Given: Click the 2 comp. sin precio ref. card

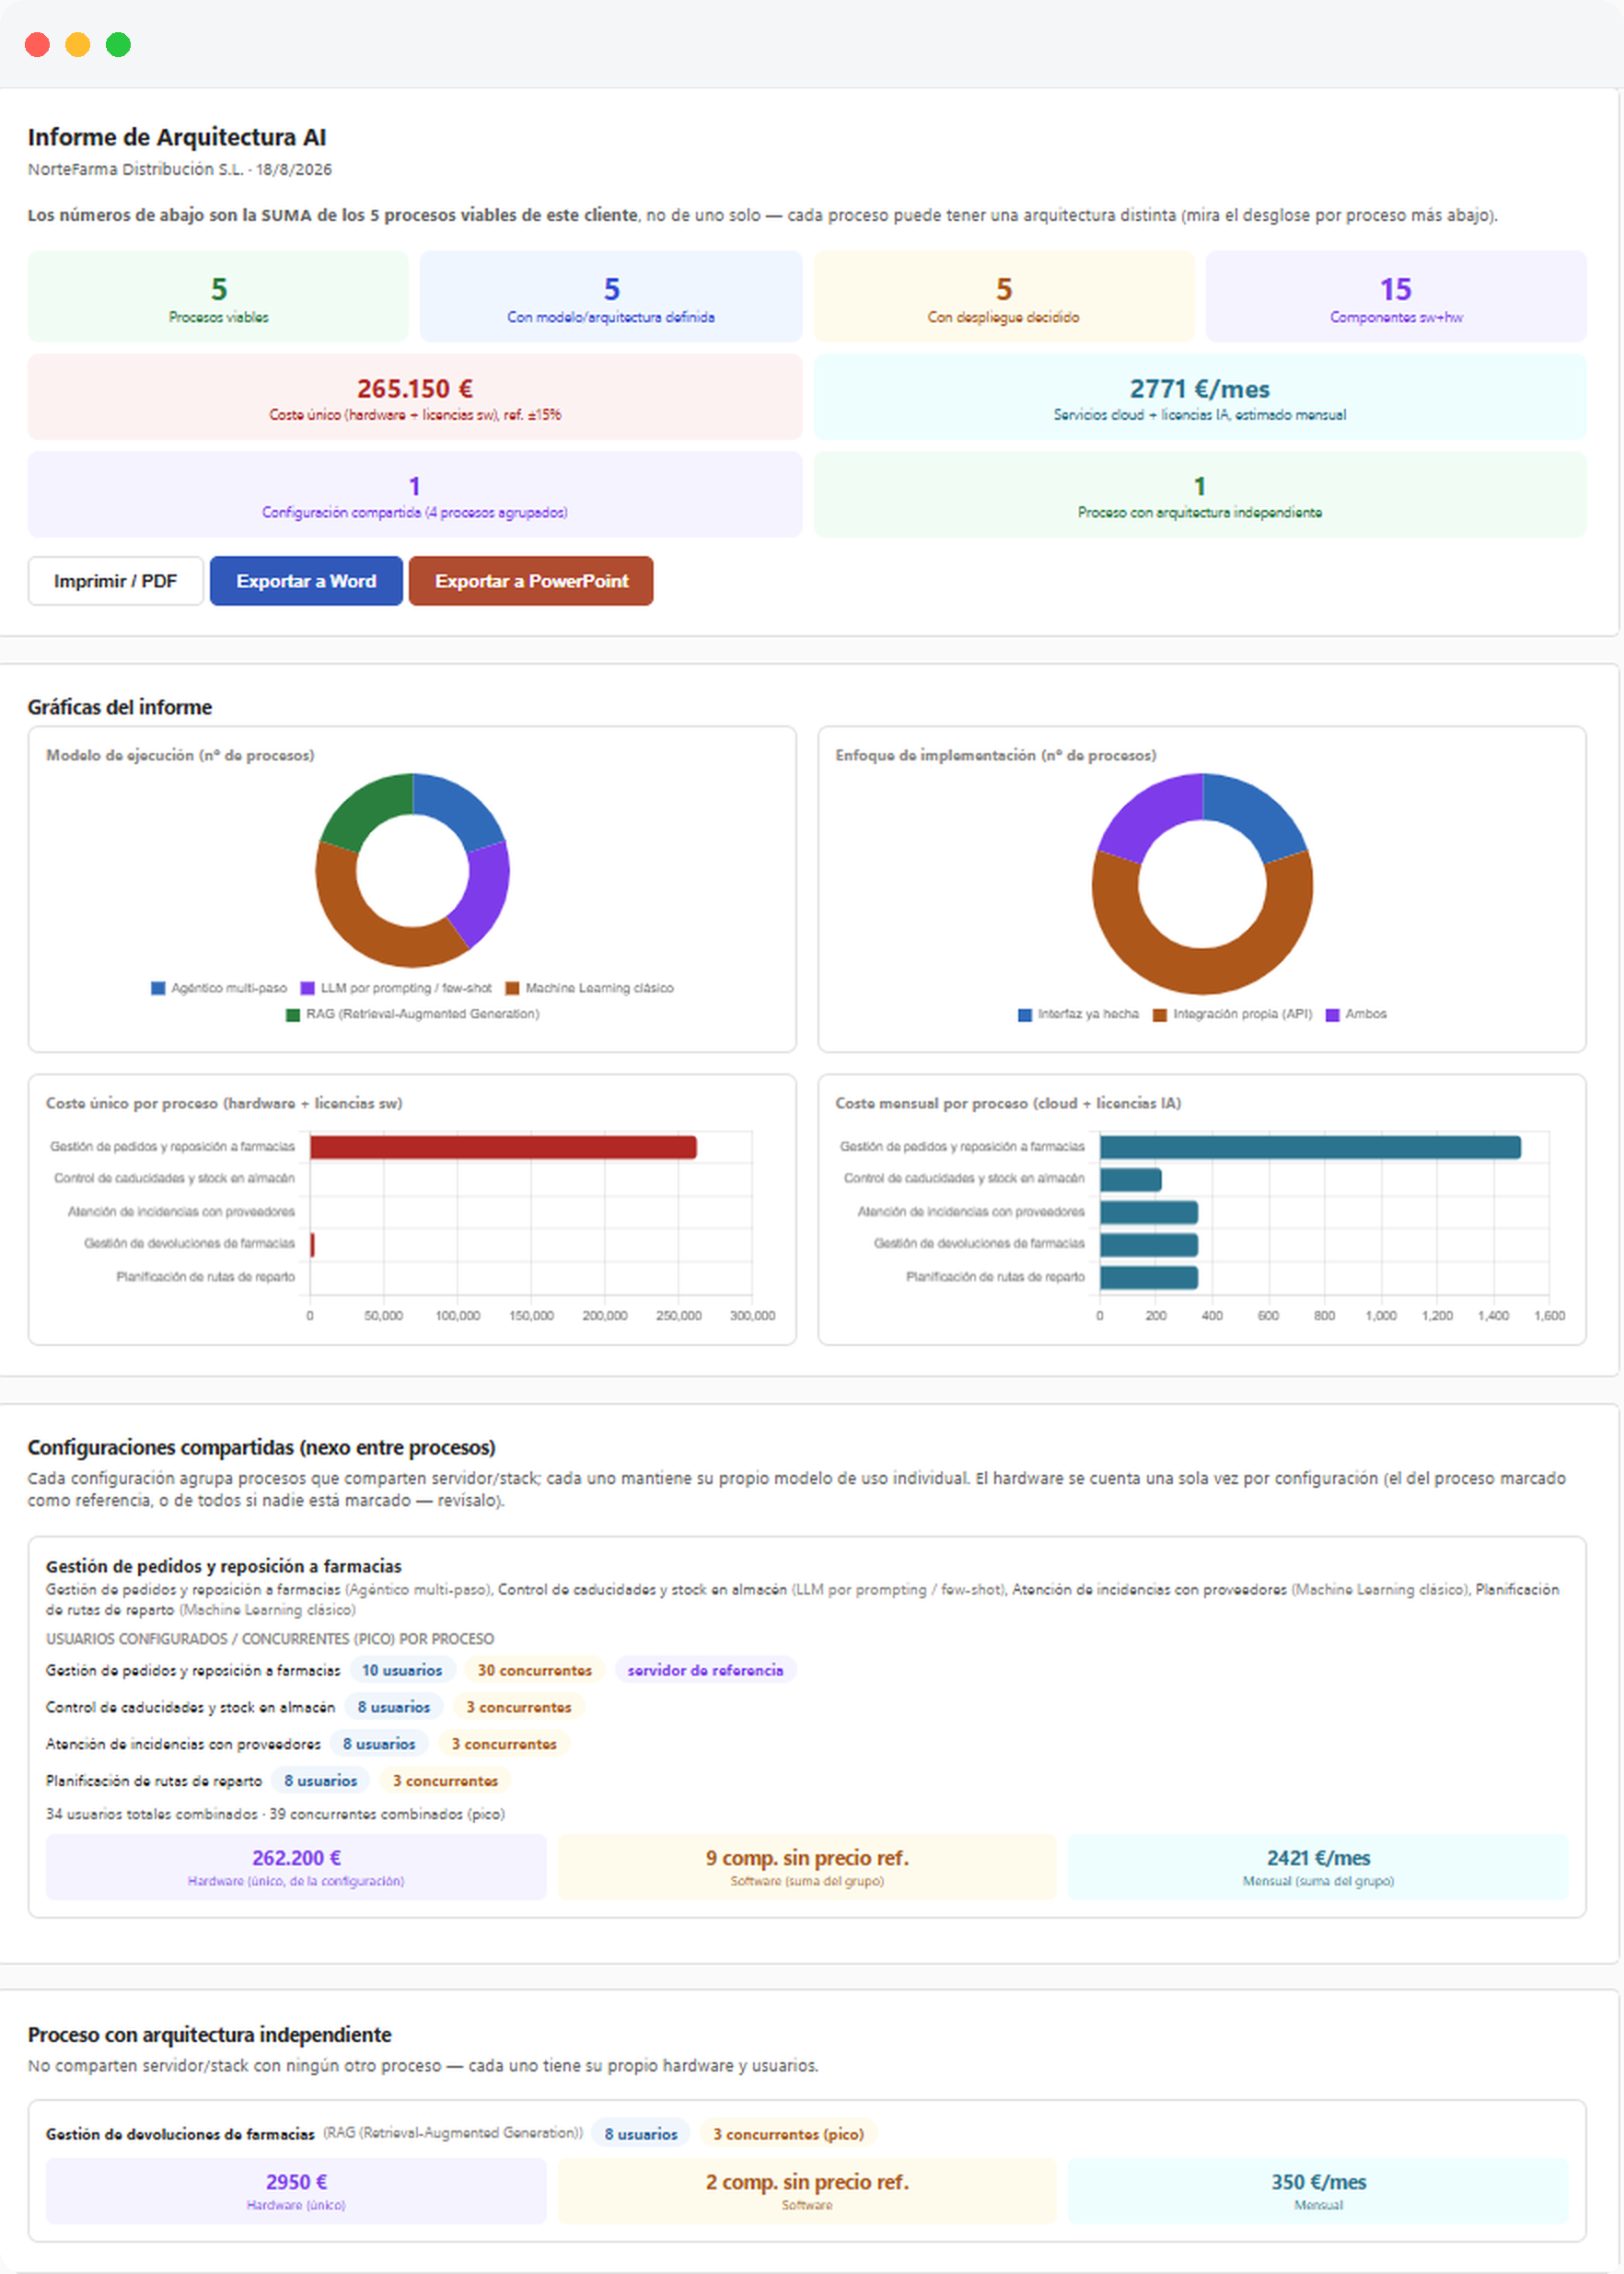Looking at the screenshot, I should tap(807, 2191).
